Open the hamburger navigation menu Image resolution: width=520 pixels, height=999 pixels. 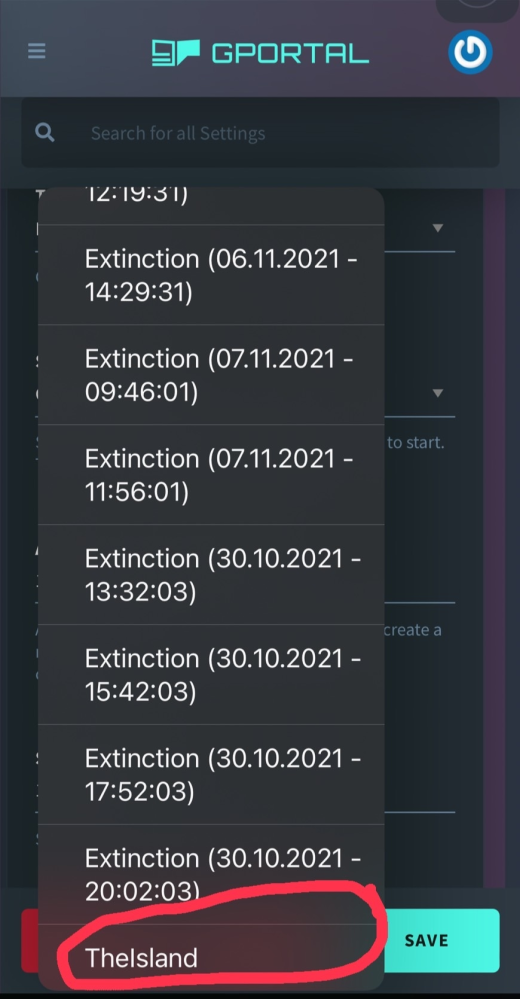coord(36,51)
